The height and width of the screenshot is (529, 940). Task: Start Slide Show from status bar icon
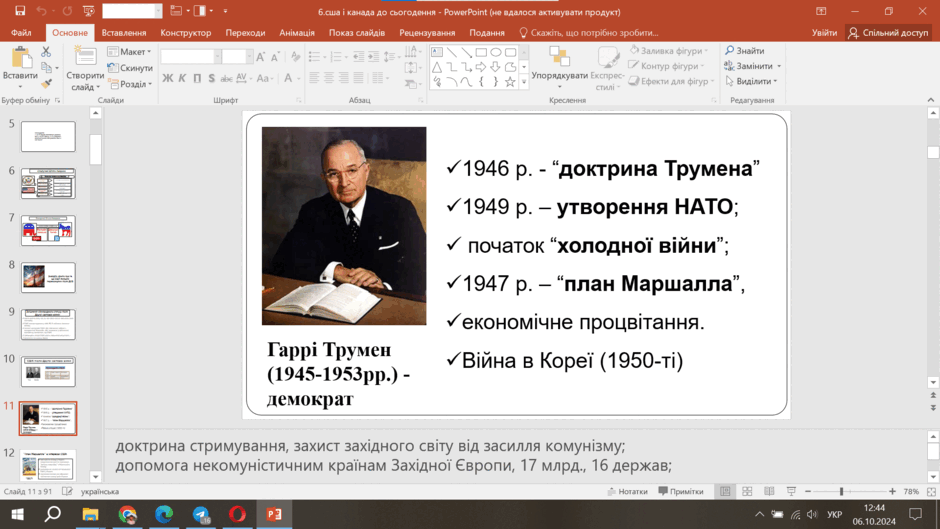[x=791, y=491]
